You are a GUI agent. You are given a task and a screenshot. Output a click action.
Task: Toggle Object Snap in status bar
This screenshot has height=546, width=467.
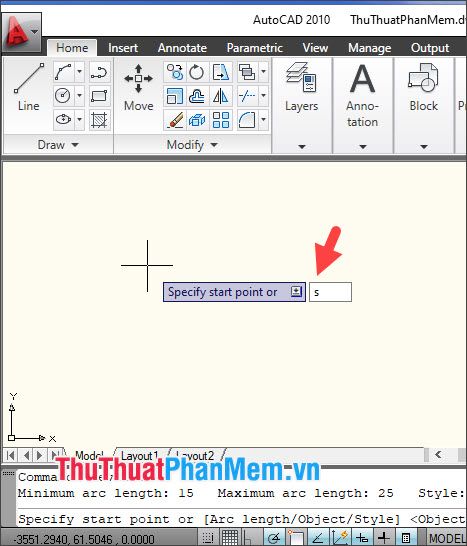[x=296, y=538]
